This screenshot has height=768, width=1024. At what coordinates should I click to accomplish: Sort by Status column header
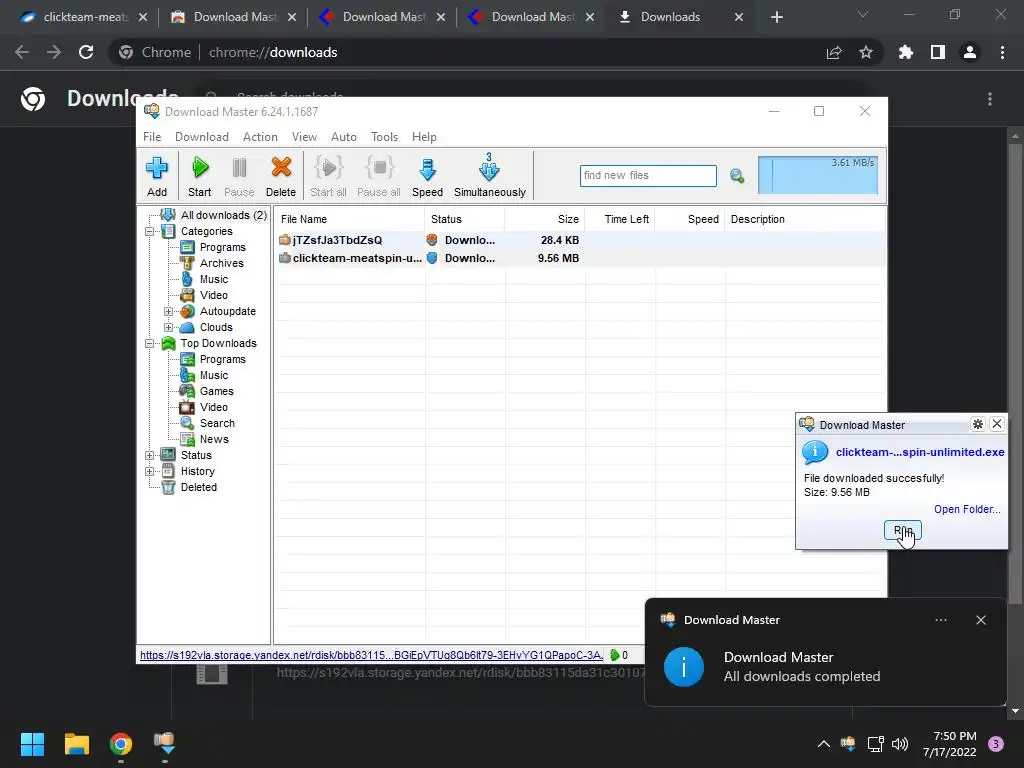coord(464,219)
